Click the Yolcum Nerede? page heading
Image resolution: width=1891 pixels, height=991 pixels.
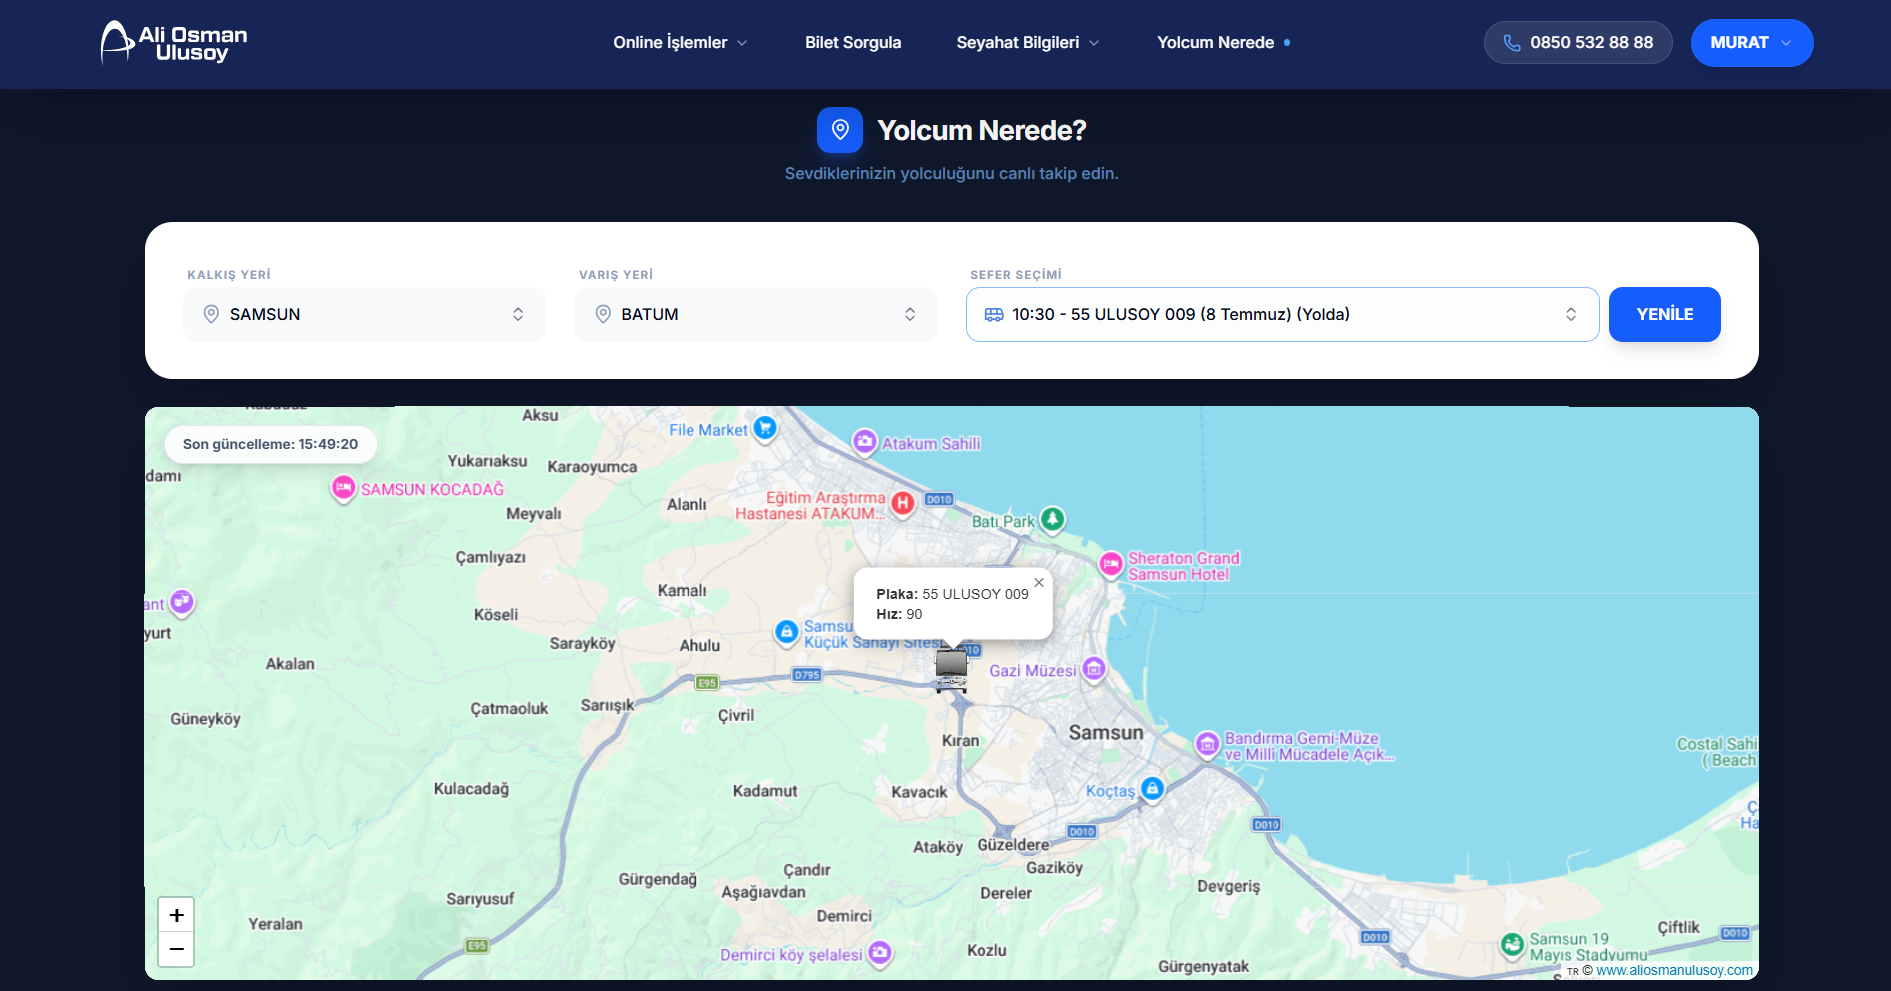point(981,131)
